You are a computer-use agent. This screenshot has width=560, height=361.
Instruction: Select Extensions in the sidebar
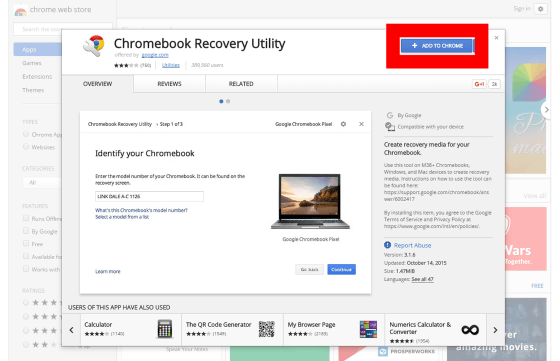37,76
